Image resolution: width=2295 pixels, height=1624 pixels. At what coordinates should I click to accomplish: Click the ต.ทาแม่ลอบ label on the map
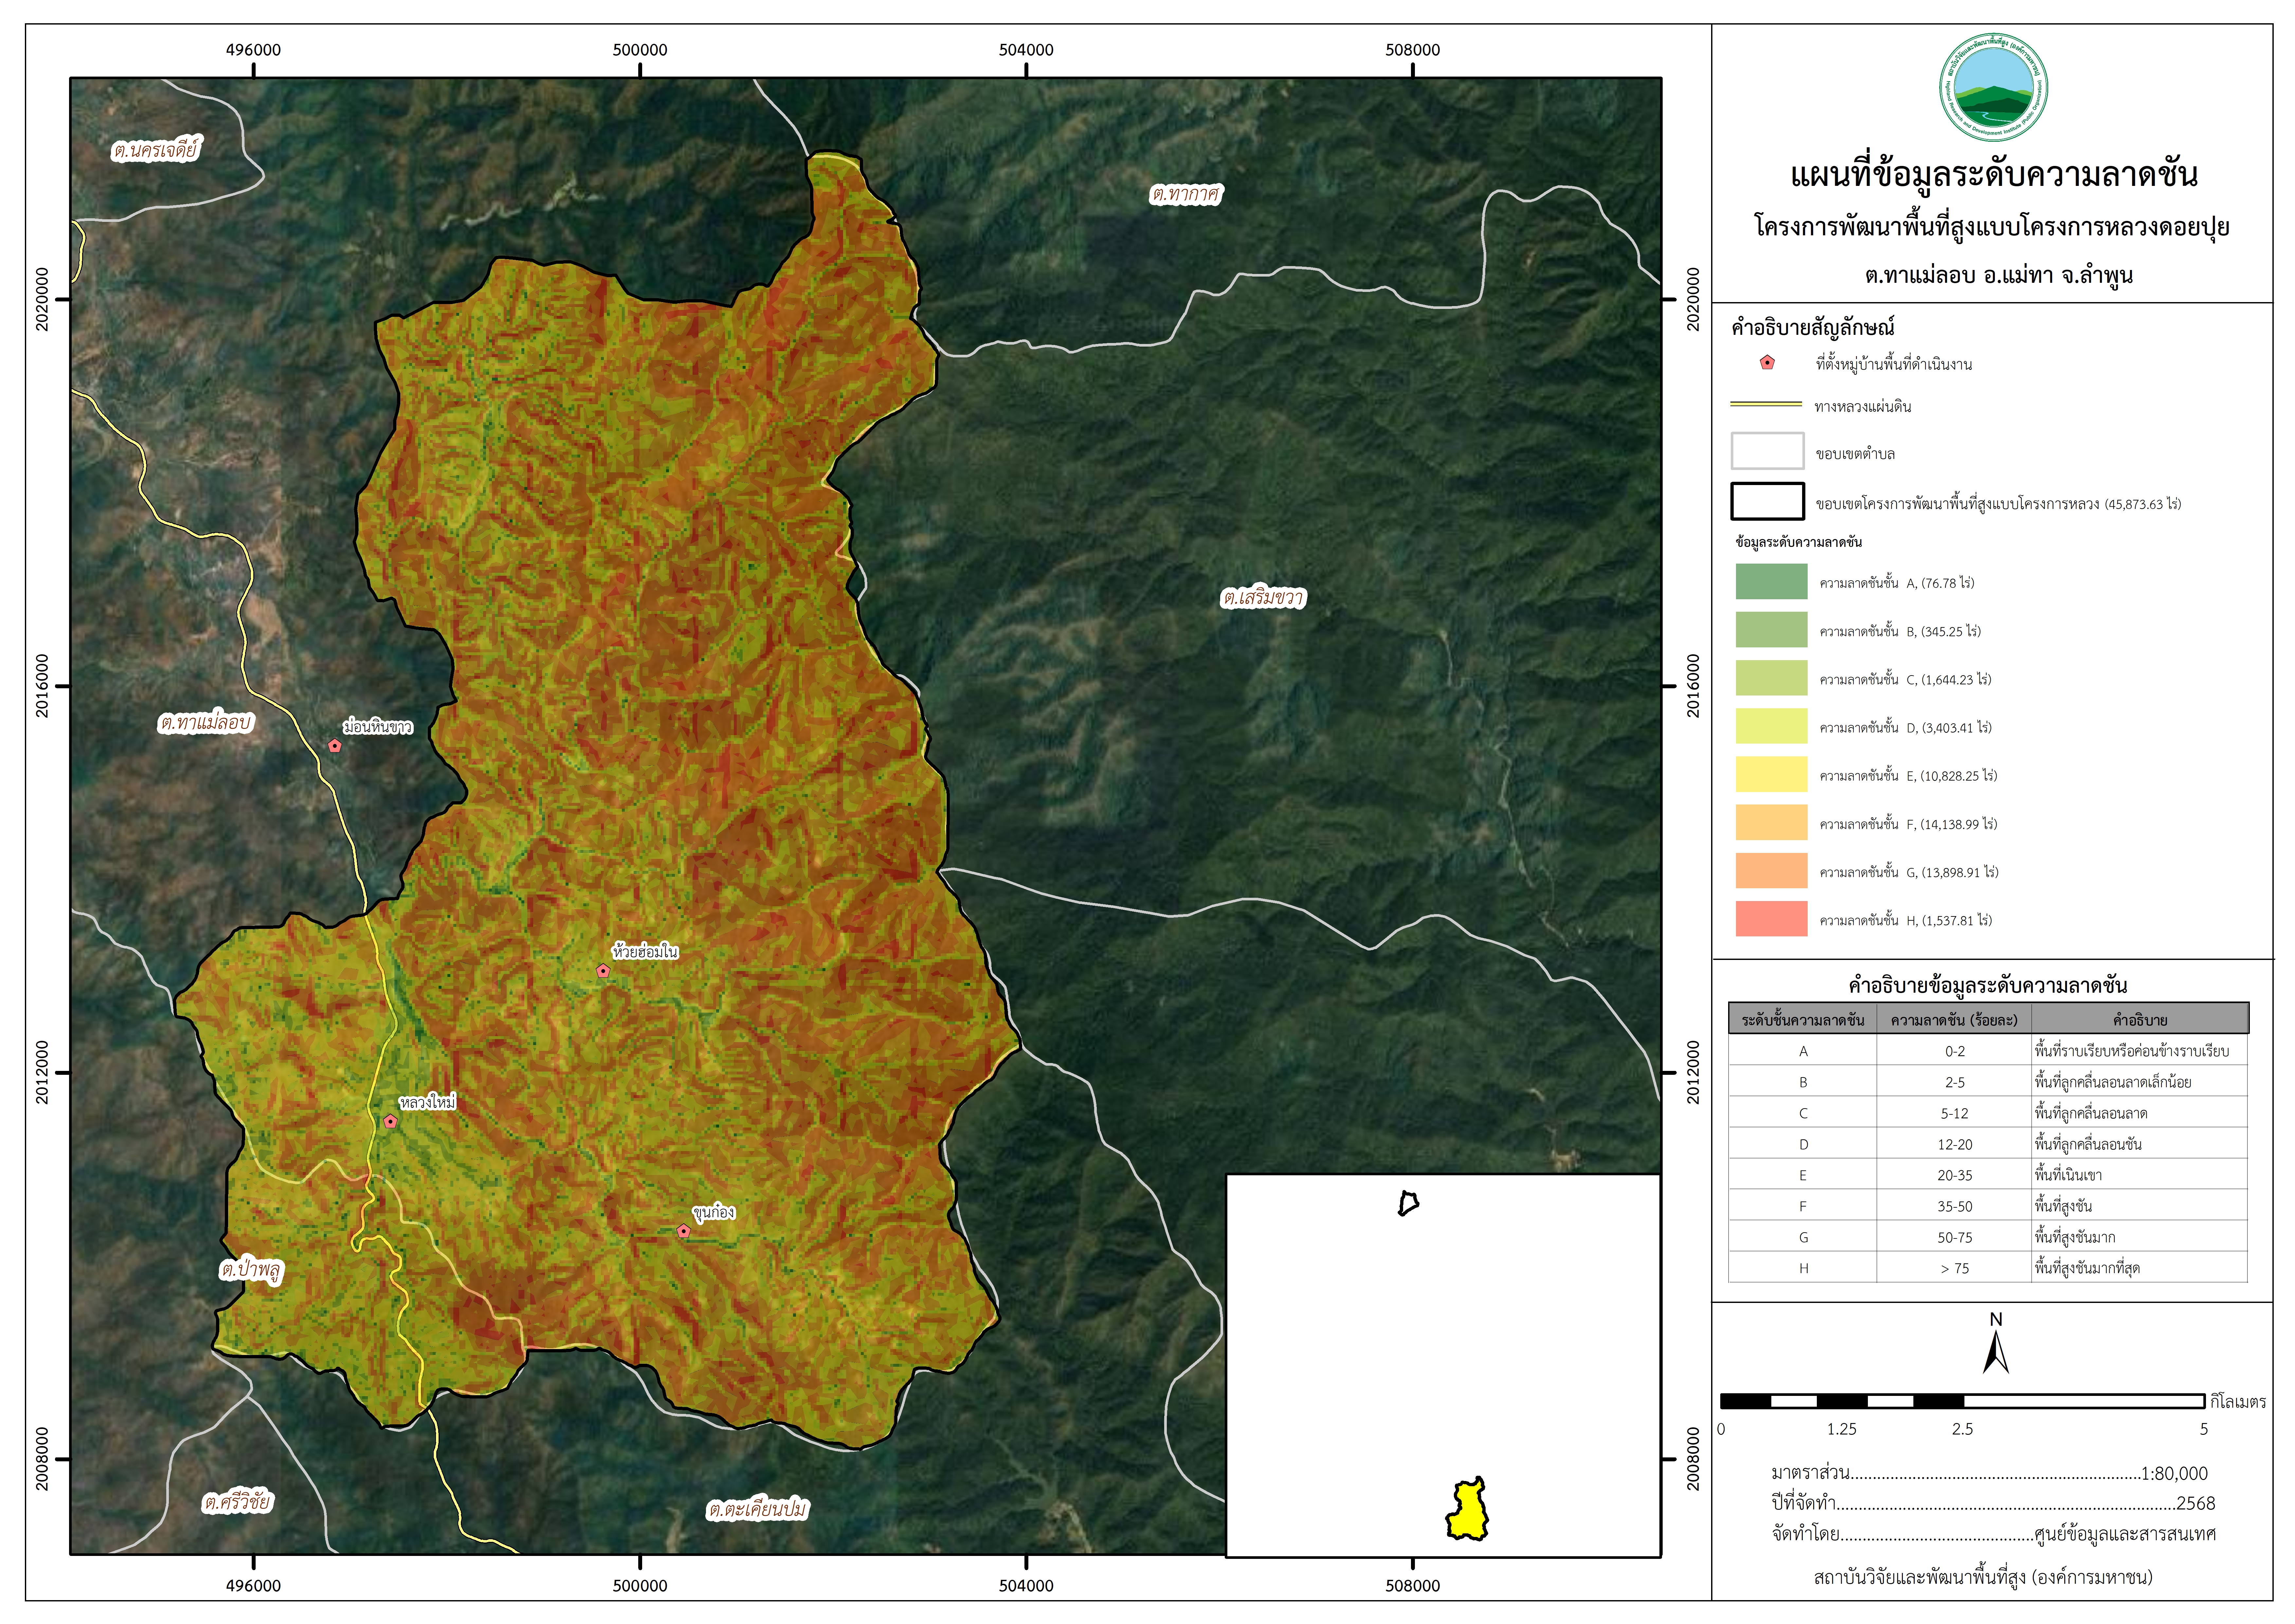click(x=206, y=722)
